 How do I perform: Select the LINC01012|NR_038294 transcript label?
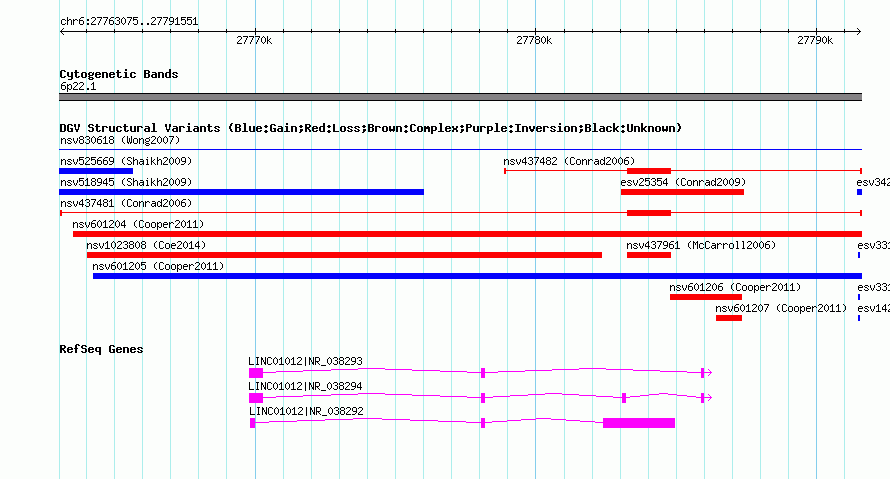[x=305, y=386]
